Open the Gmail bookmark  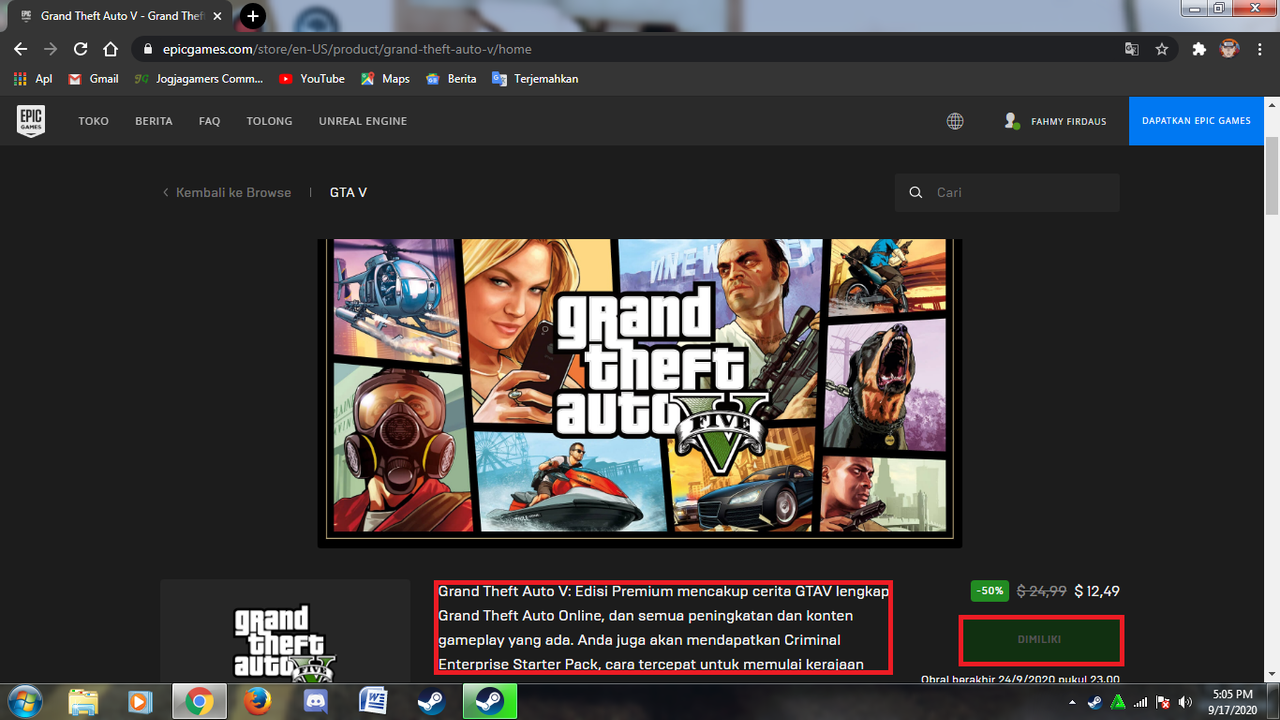click(x=93, y=79)
